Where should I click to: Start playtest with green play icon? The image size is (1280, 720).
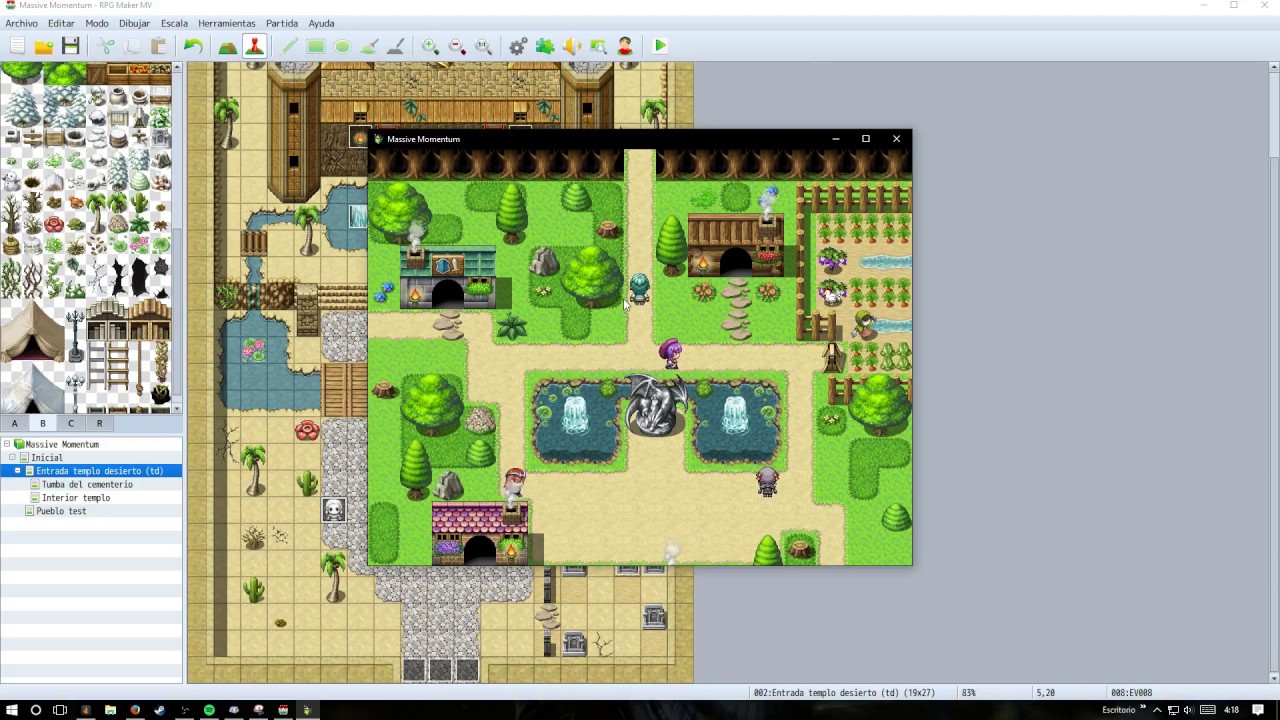[660, 46]
